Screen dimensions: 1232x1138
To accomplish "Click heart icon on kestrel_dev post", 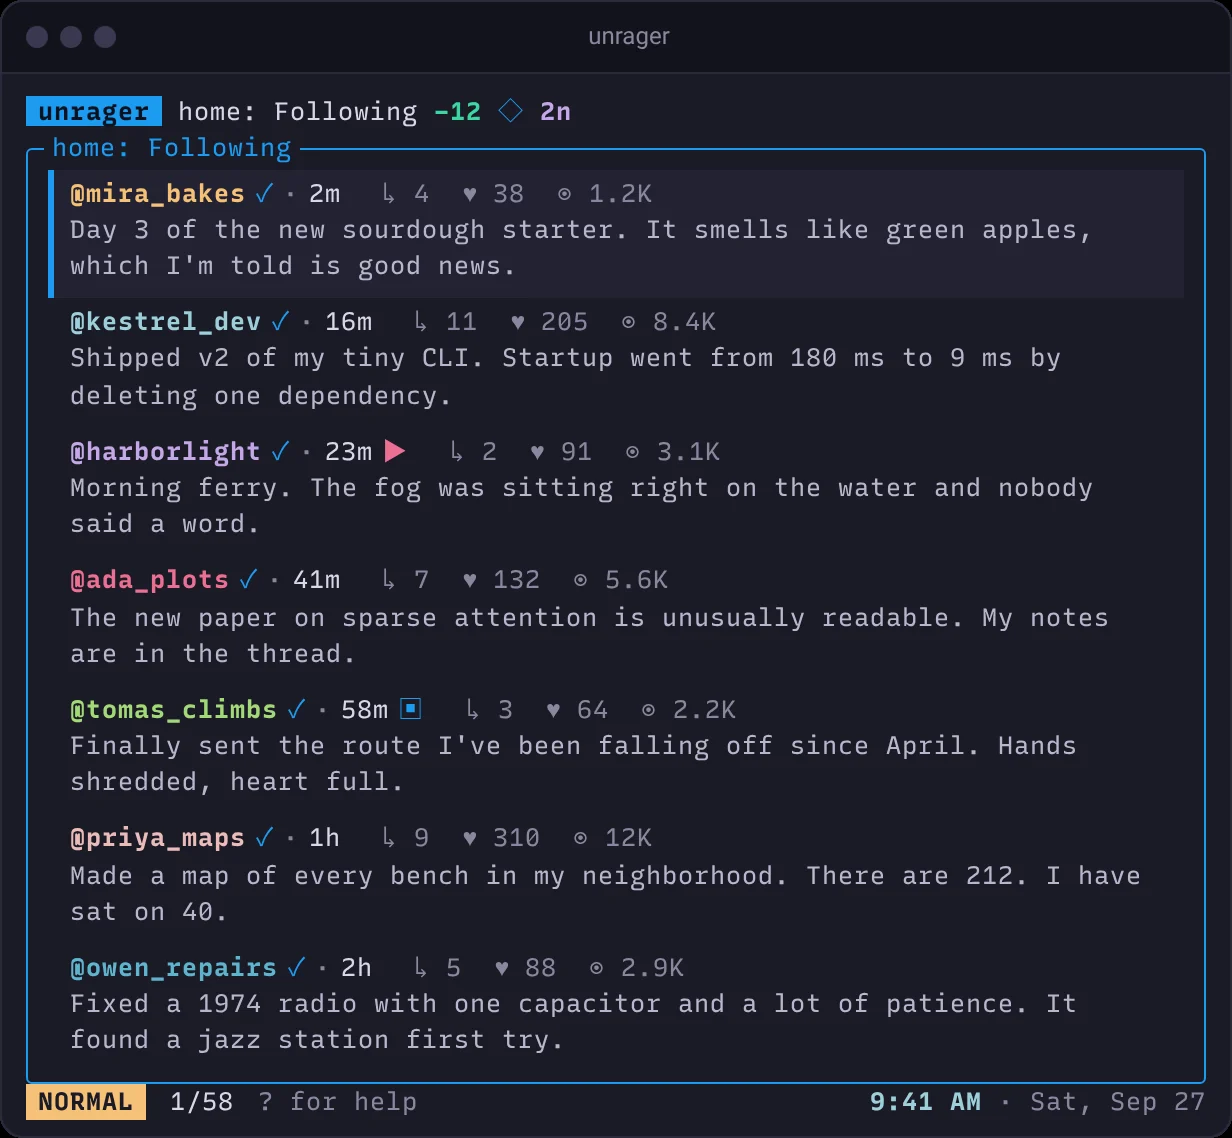I will click(x=517, y=322).
